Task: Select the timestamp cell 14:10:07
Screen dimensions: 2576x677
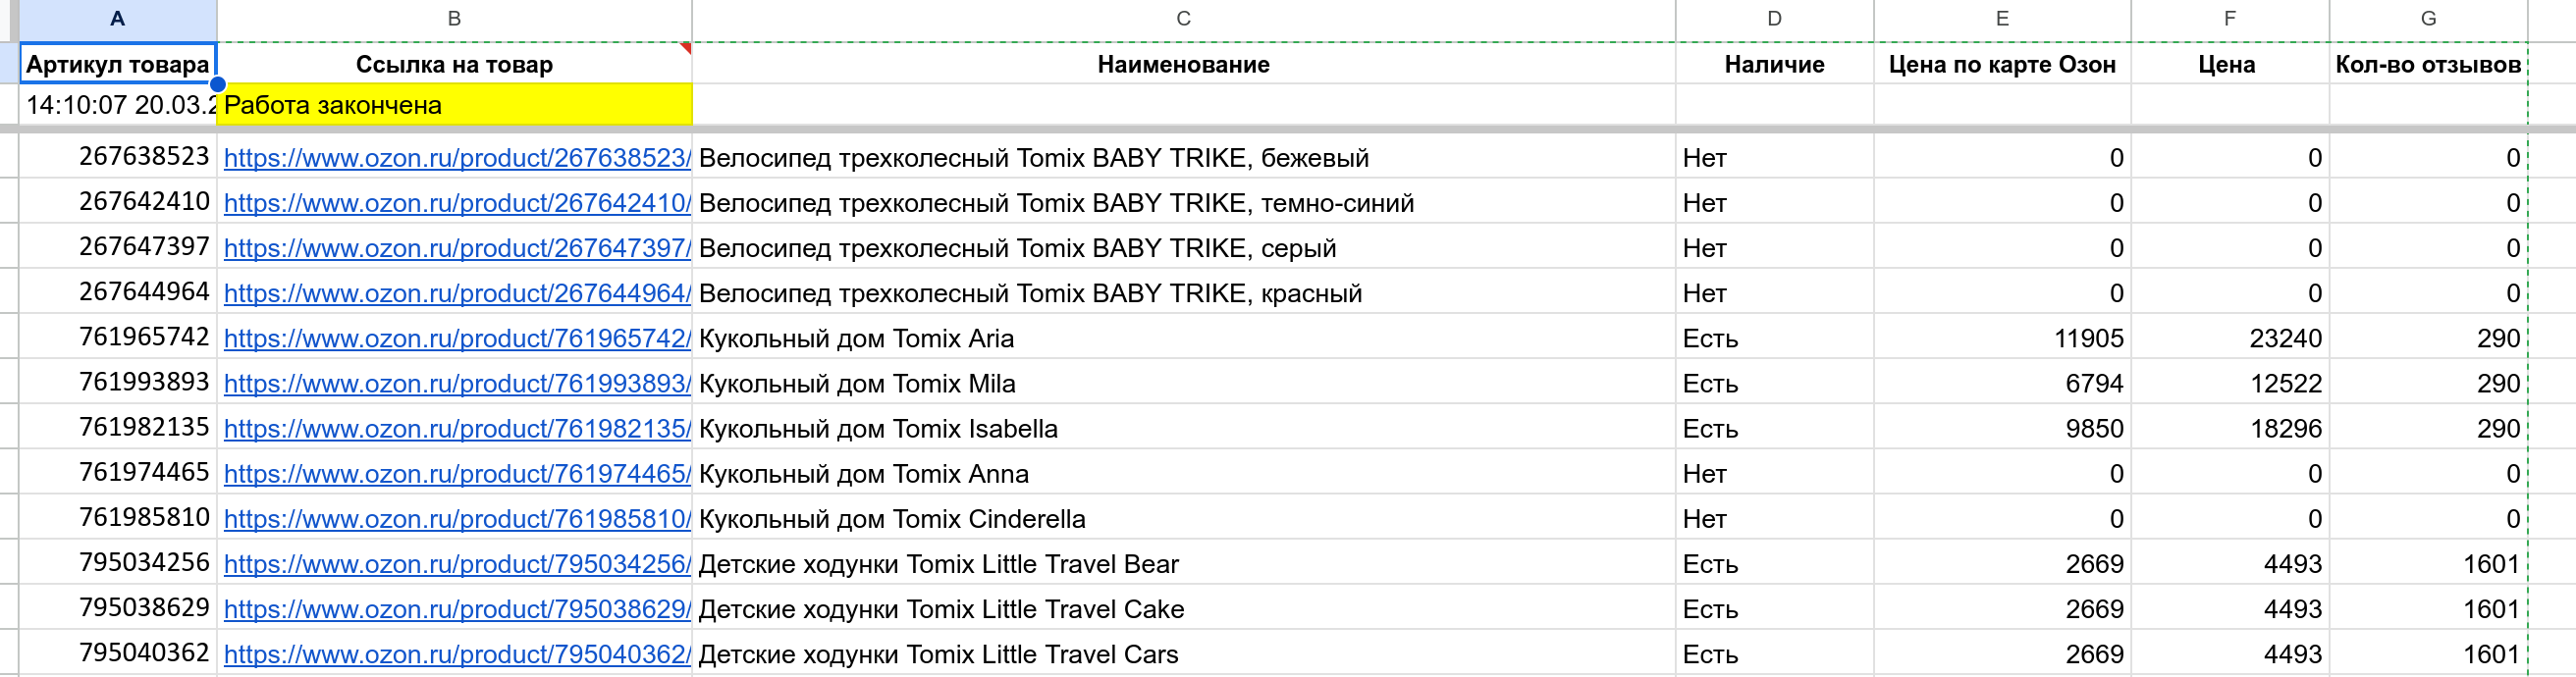Action: click(x=118, y=105)
